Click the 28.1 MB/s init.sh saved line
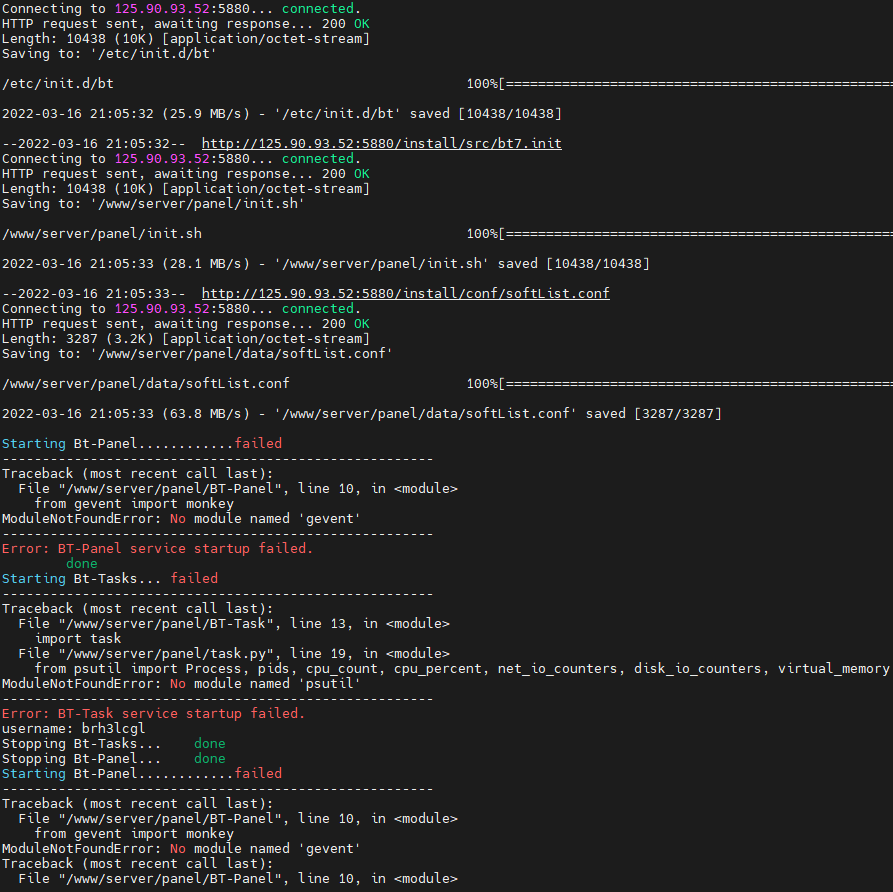This screenshot has height=892, width=893. click(326, 264)
